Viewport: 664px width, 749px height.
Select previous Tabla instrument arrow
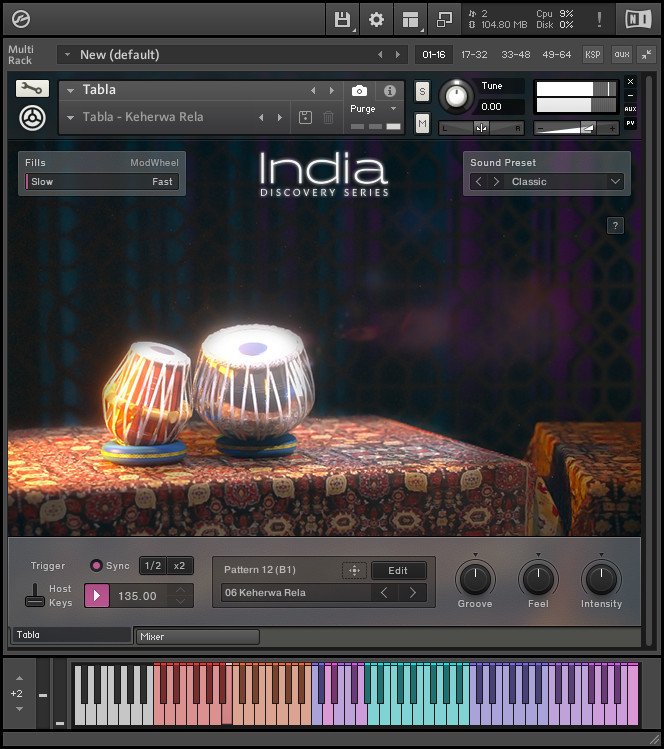tap(313, 90)
